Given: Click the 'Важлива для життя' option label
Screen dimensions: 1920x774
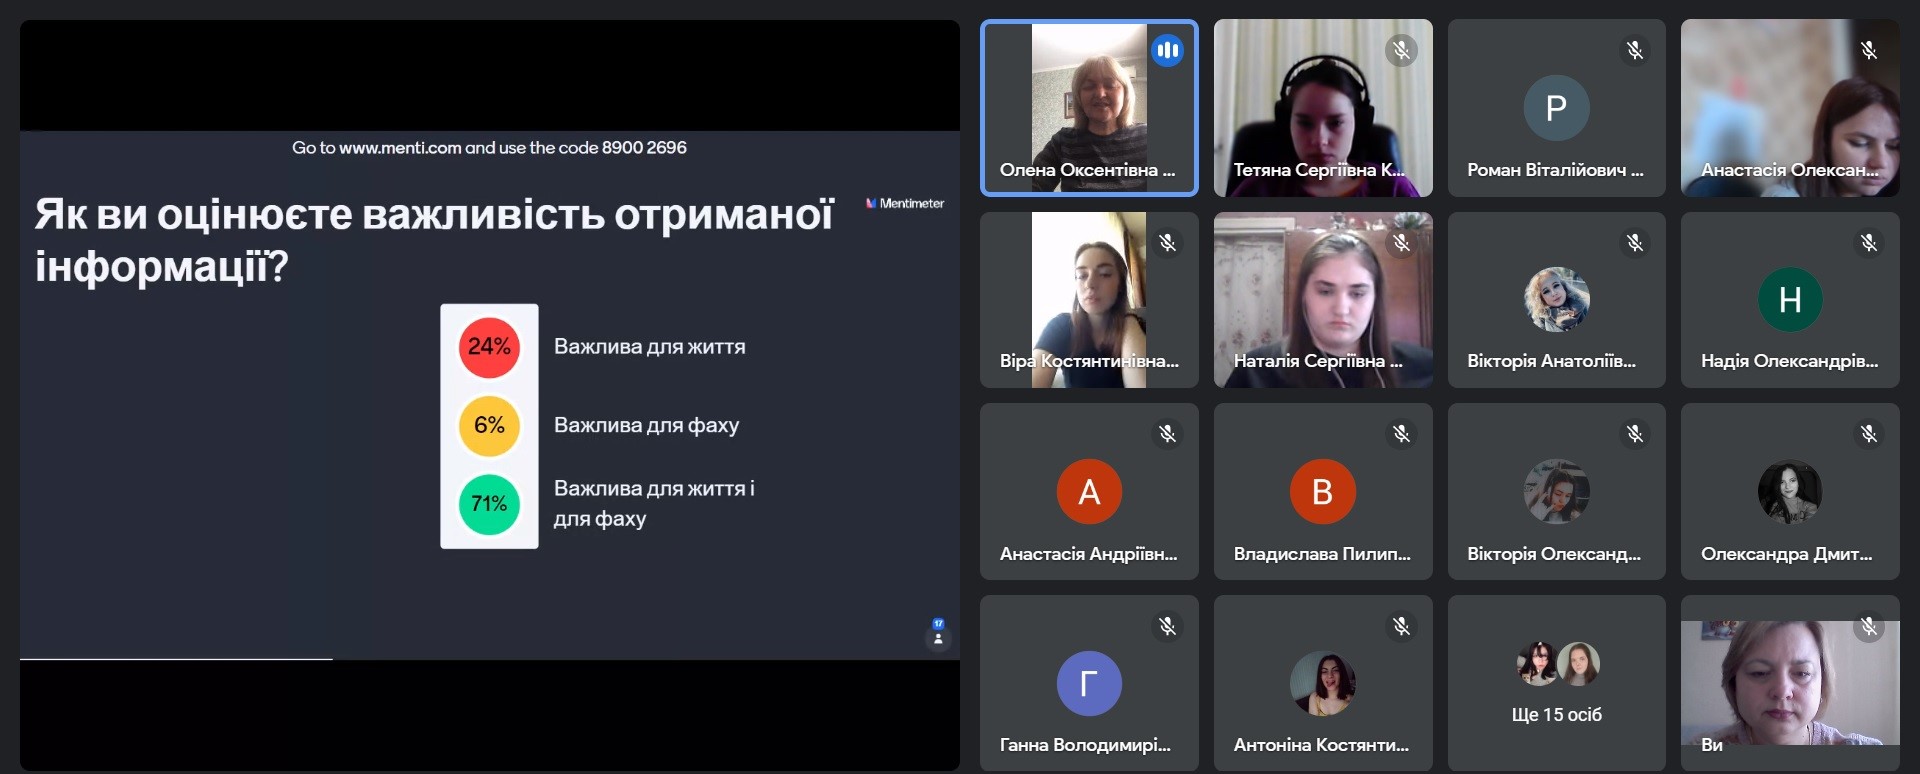Looking at the screenshot, I should point(649,347).
